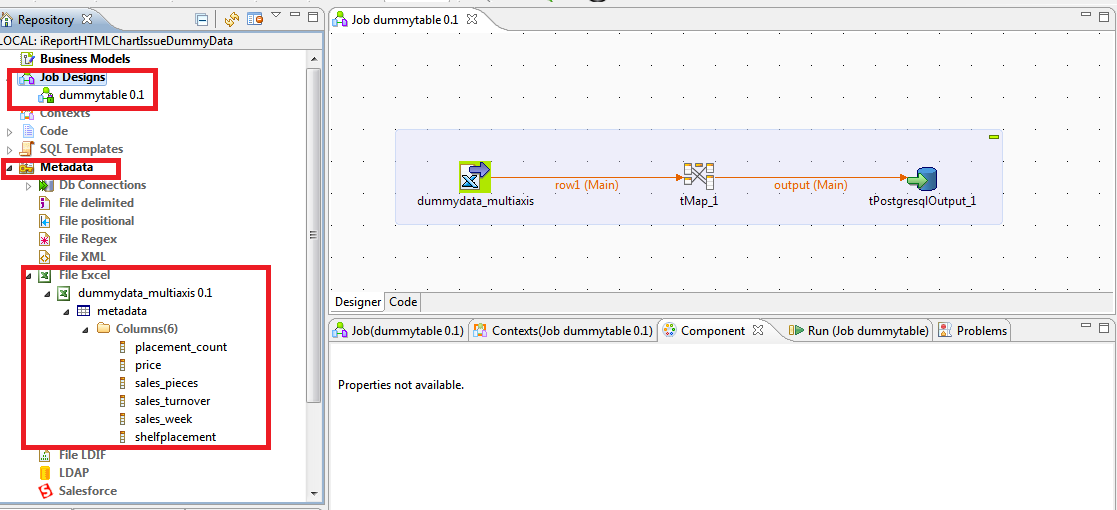Viewport: 1117px width, 510px height.
Task: Collapse dummydata_multiaxis 0.1 node
Action: pyautogui.click(x=47, y=293)
